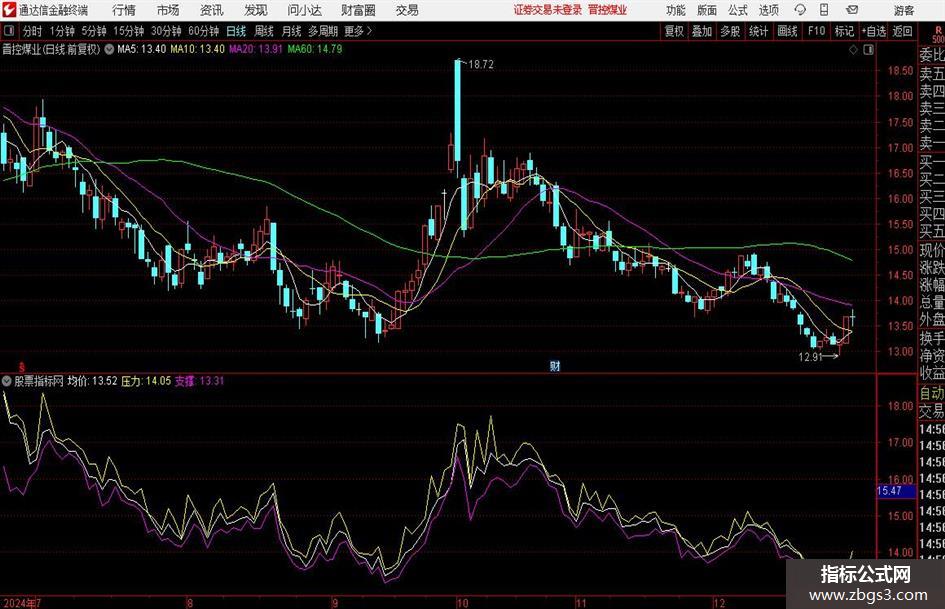Expand the 更多 periods list
The width and height of the screenshot is (945, 609).
(359, 31)
